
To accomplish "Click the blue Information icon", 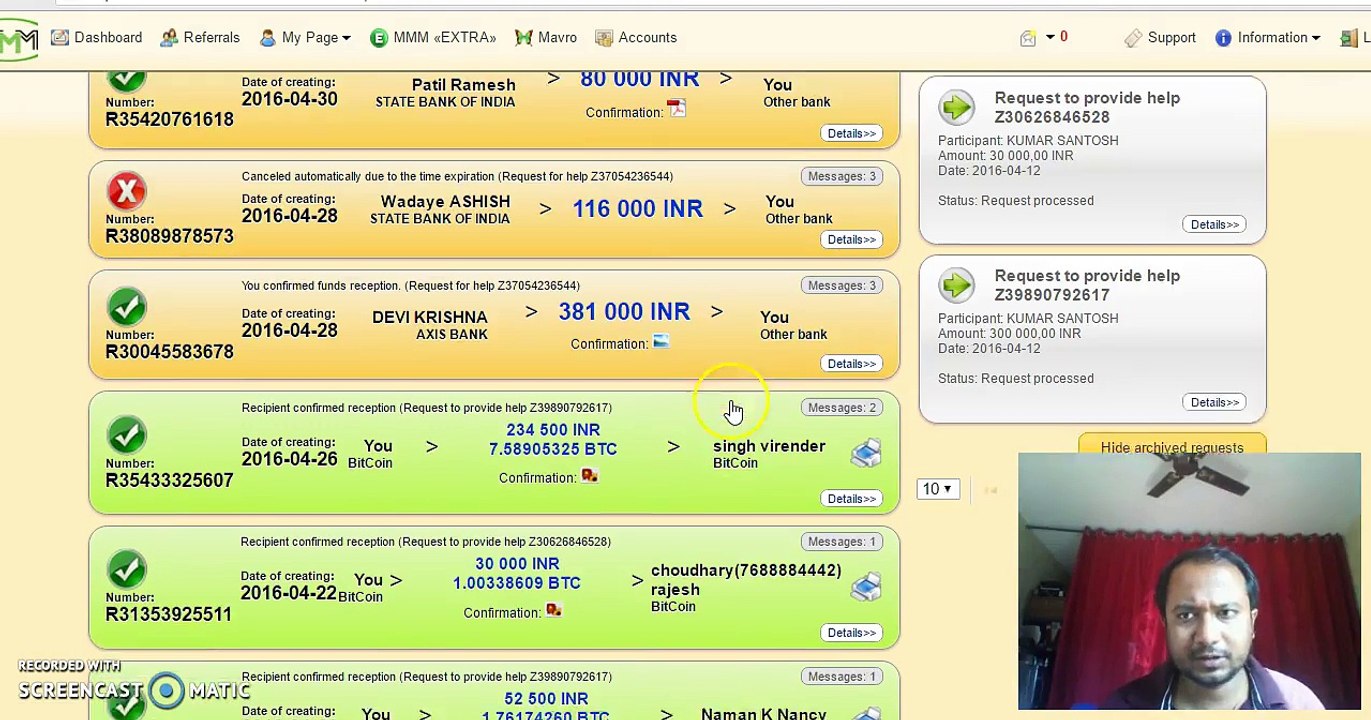I will point(1223,38).
